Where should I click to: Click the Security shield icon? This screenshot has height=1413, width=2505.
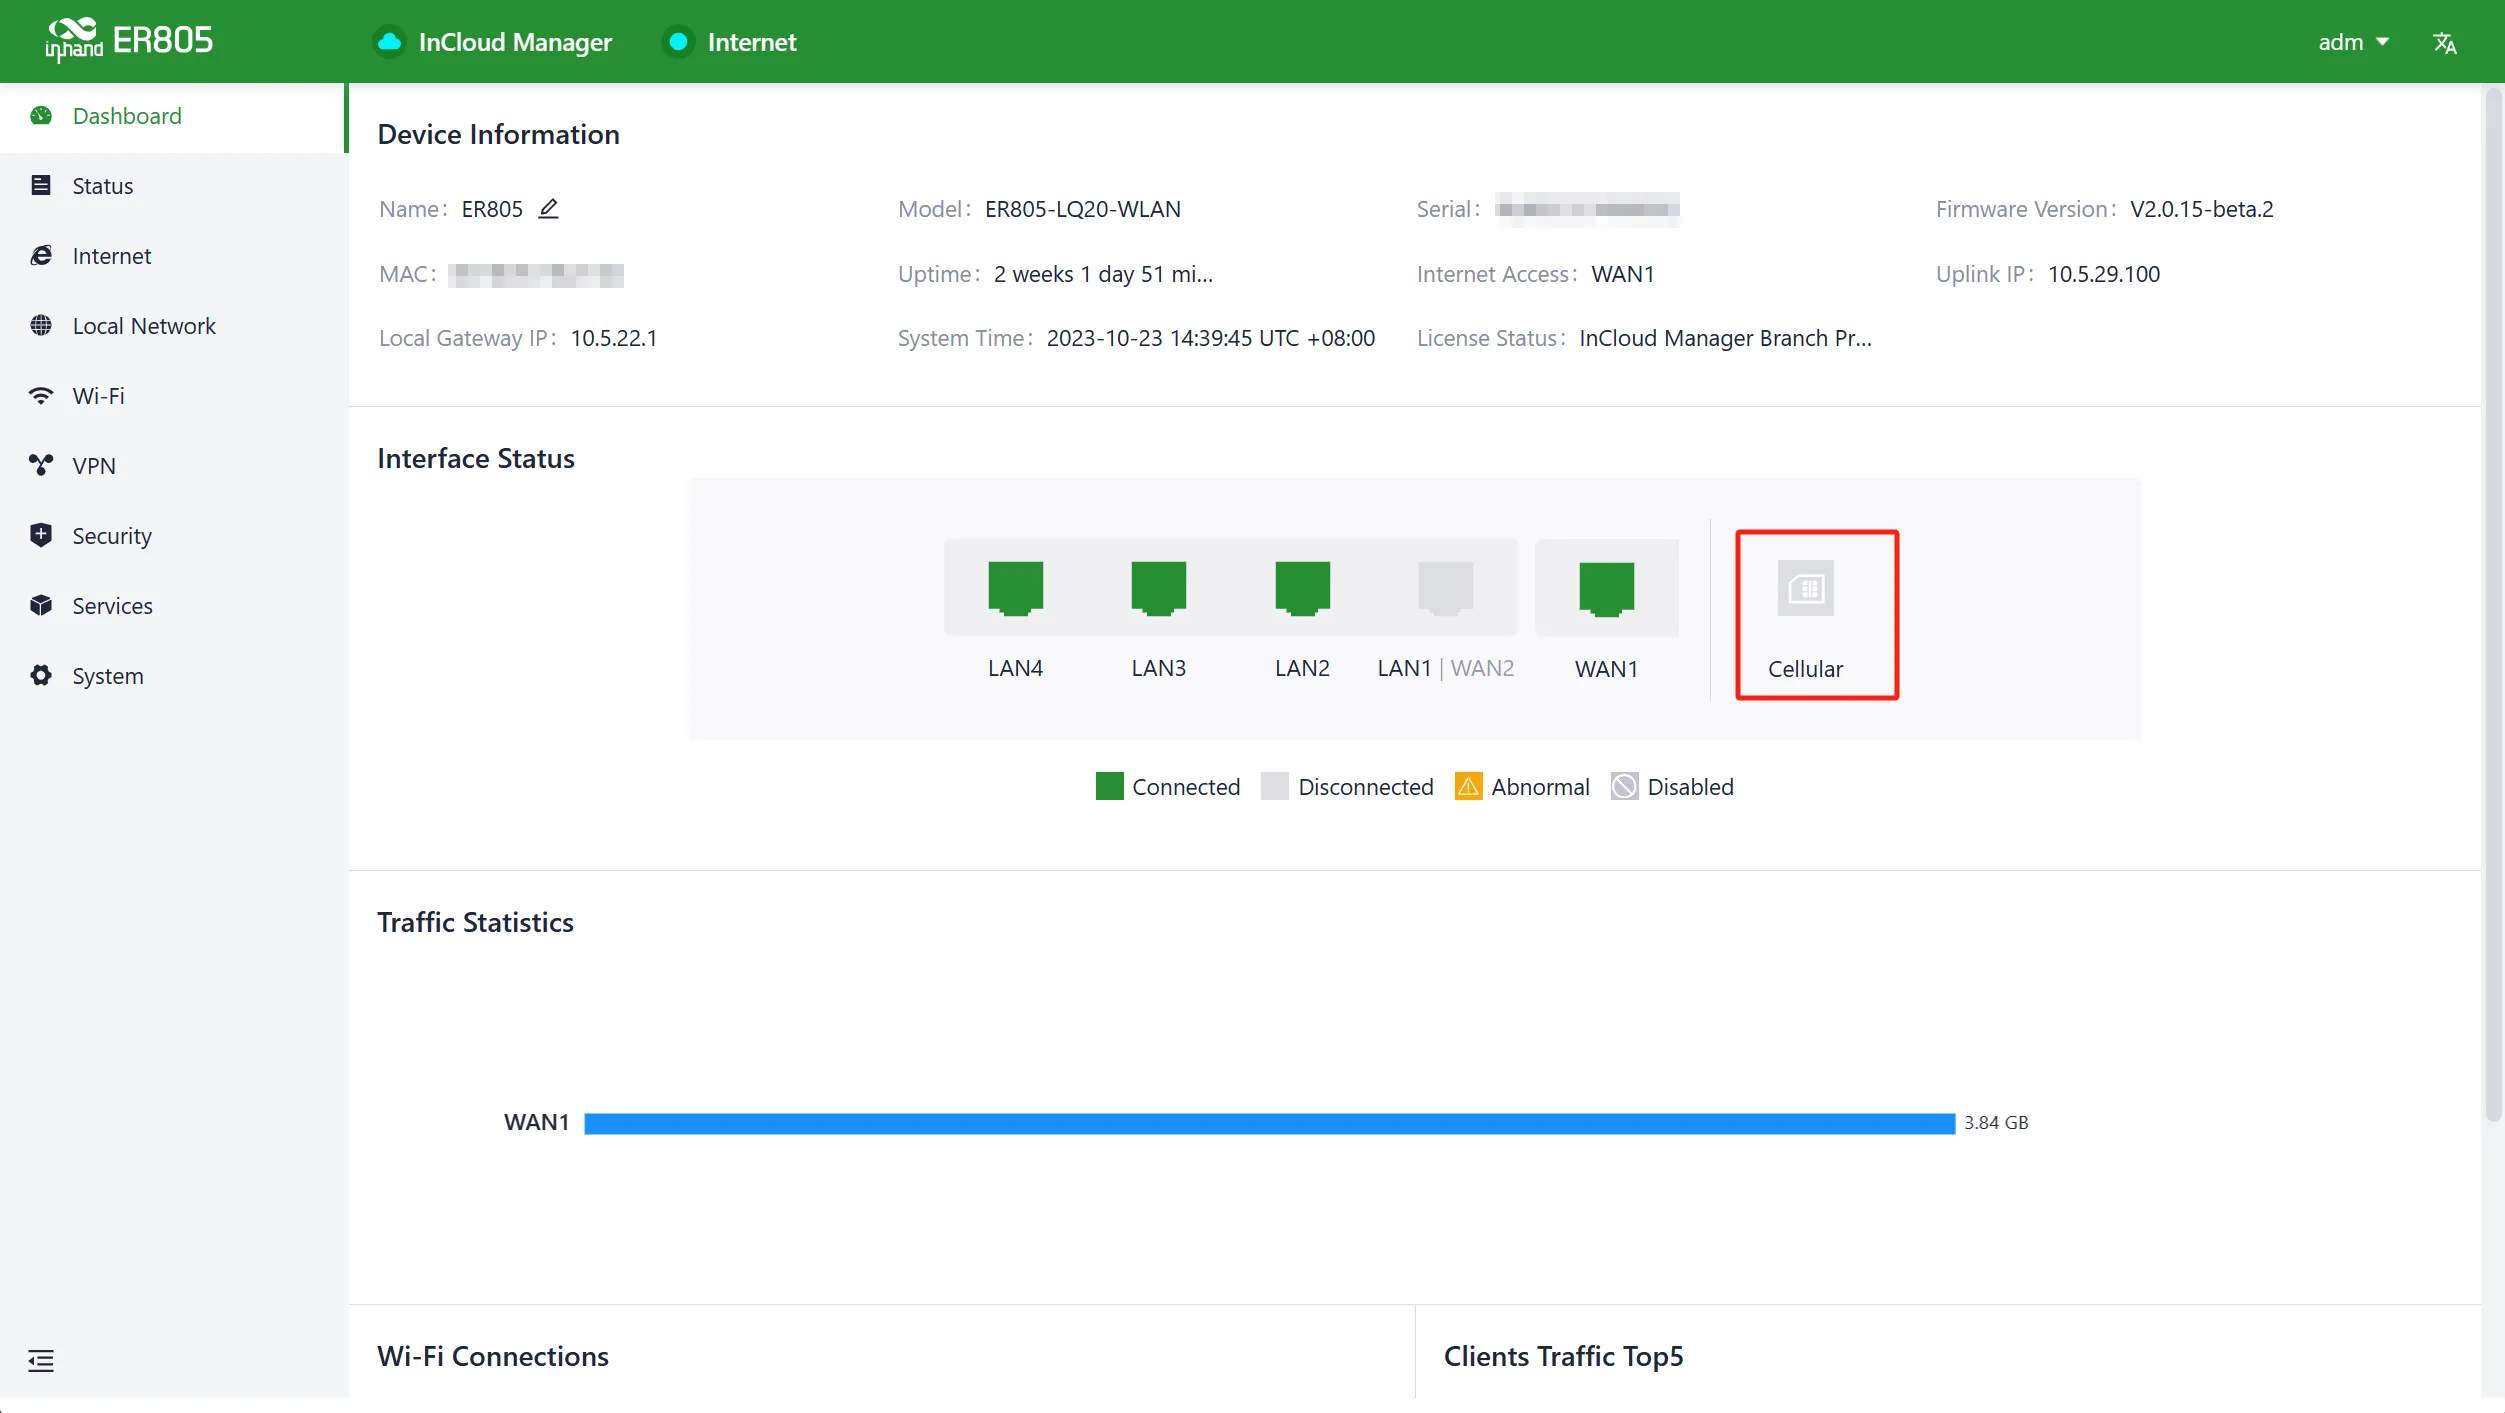point(41,536)
